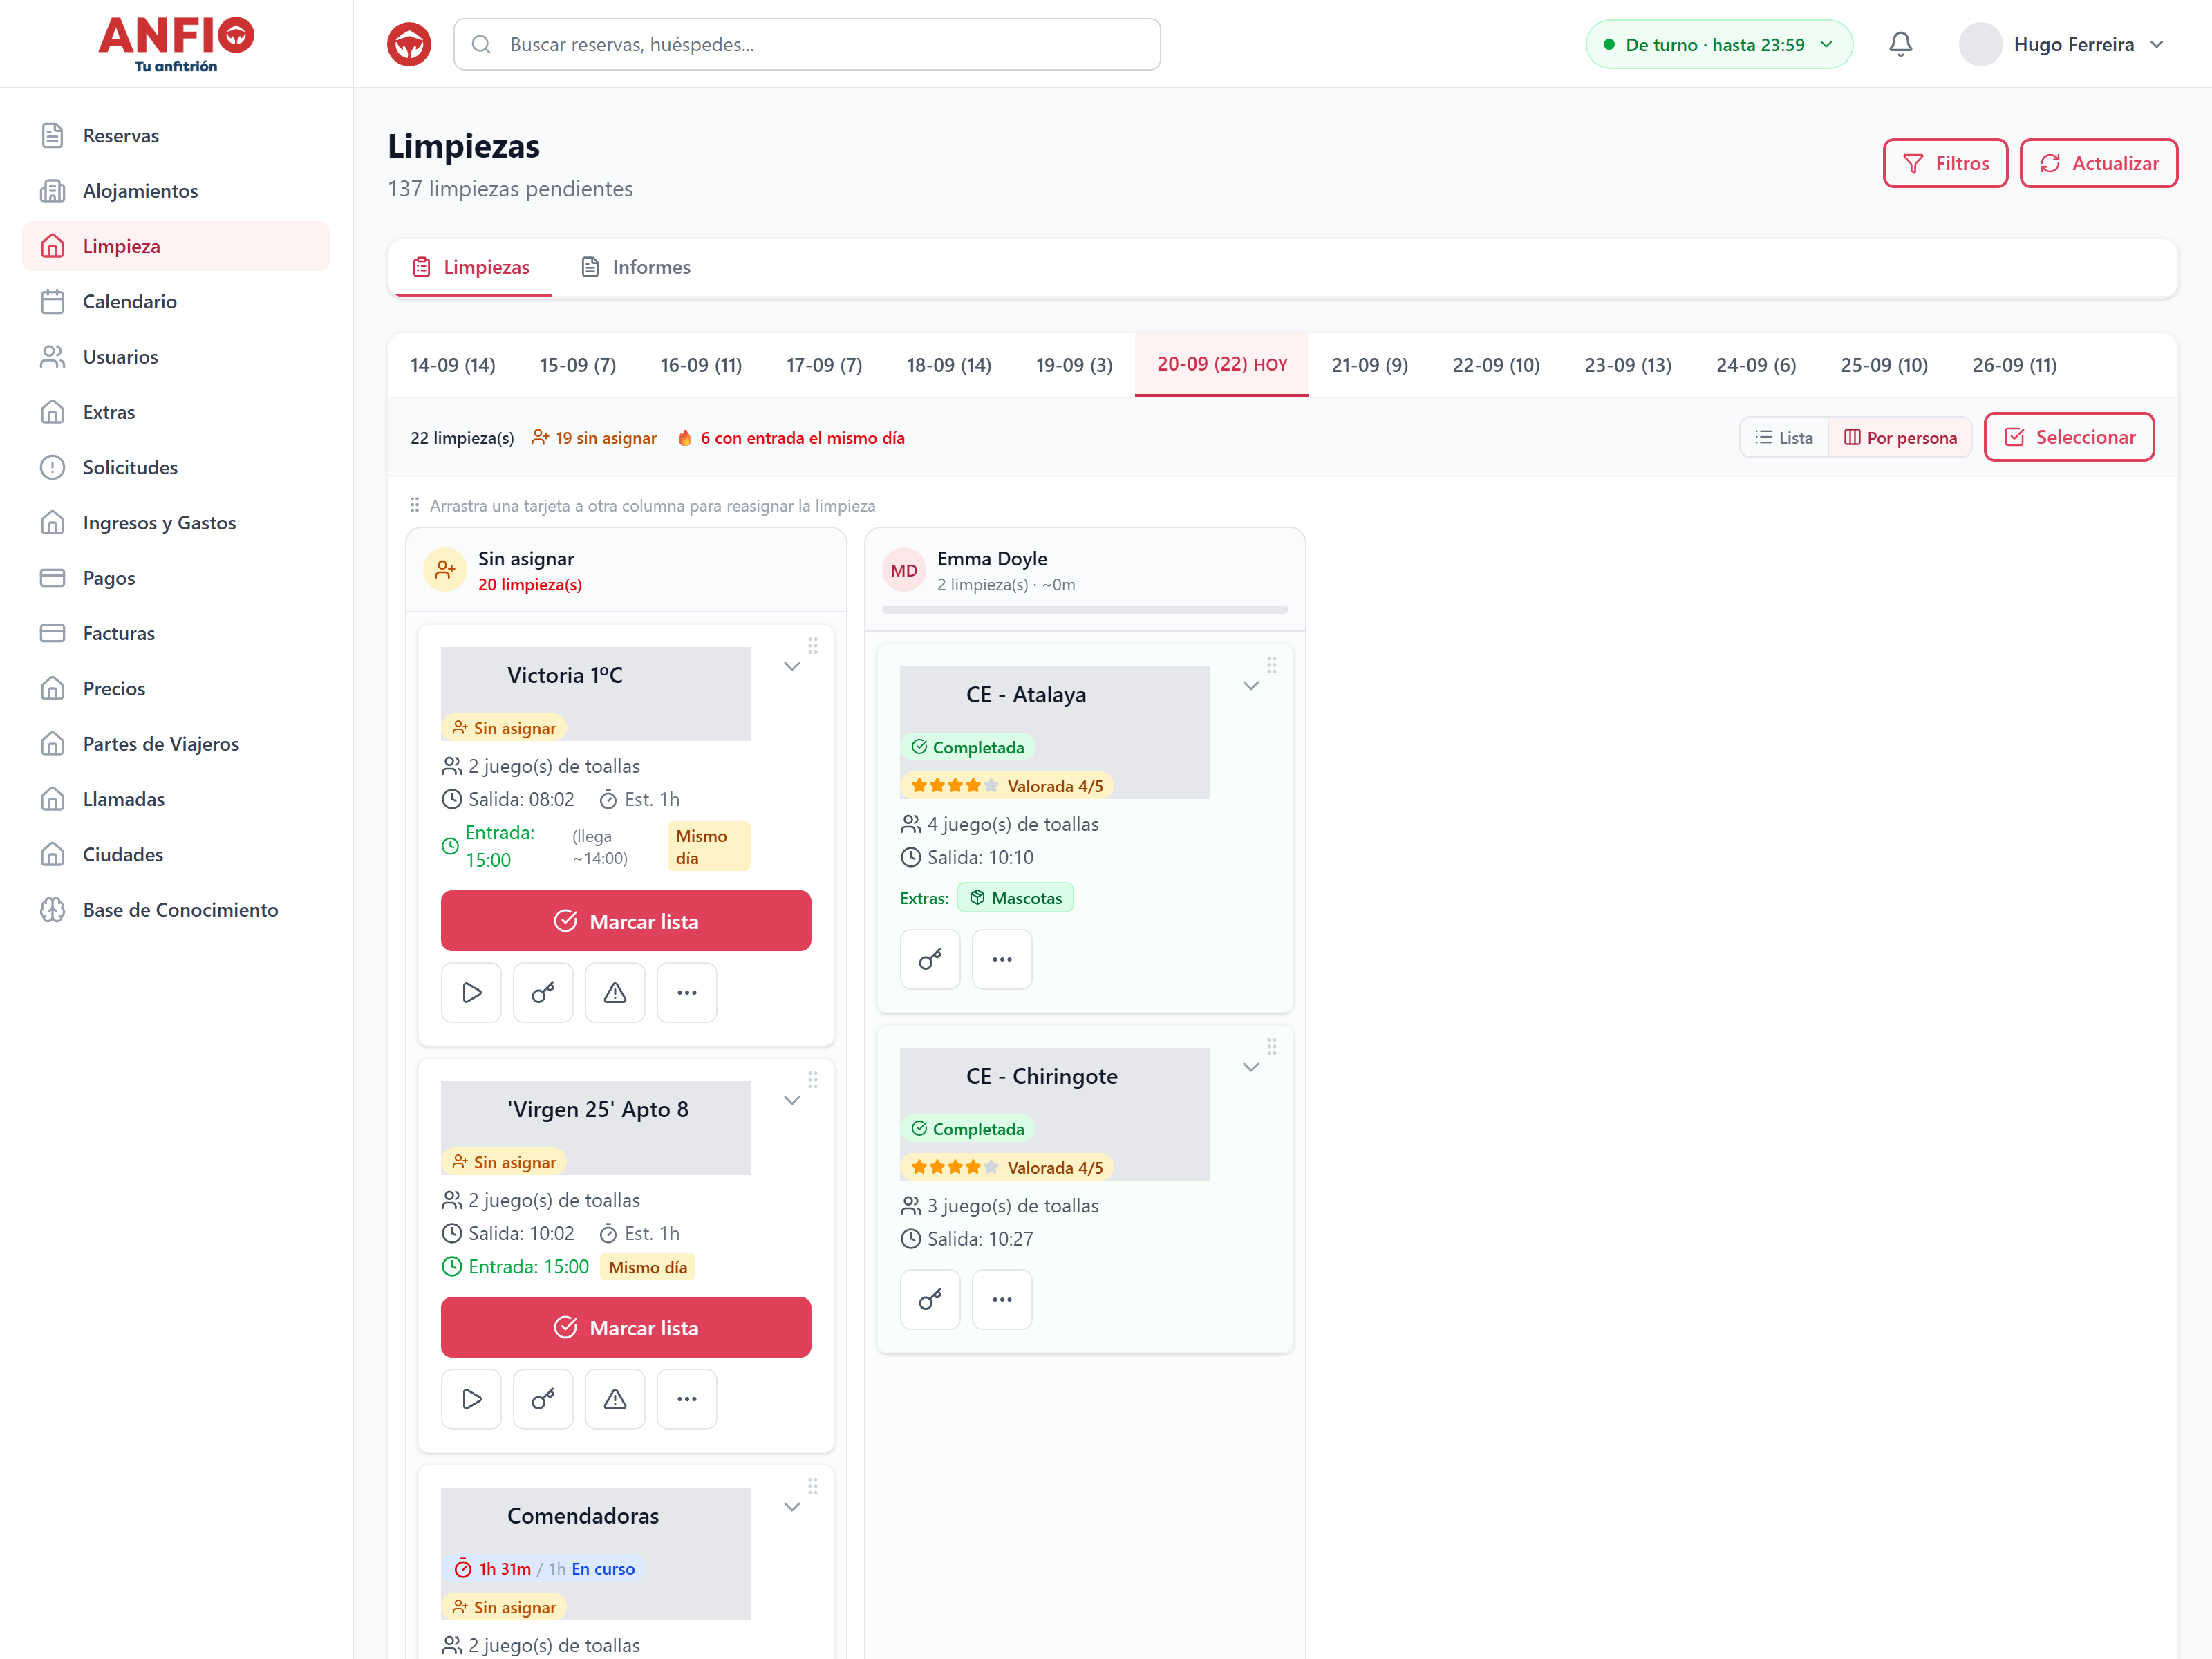Open key access for CE - Chiringote
This screenshot has height=1659, width=2212.
click(x=930, y=1299)
